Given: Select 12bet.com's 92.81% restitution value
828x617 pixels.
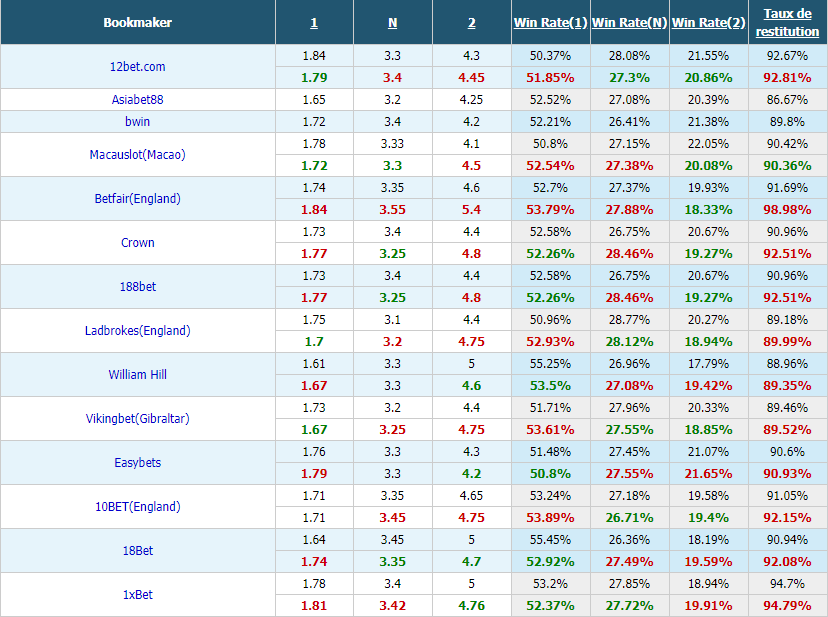Looking at the screenshot, I should tap(787, 78).
